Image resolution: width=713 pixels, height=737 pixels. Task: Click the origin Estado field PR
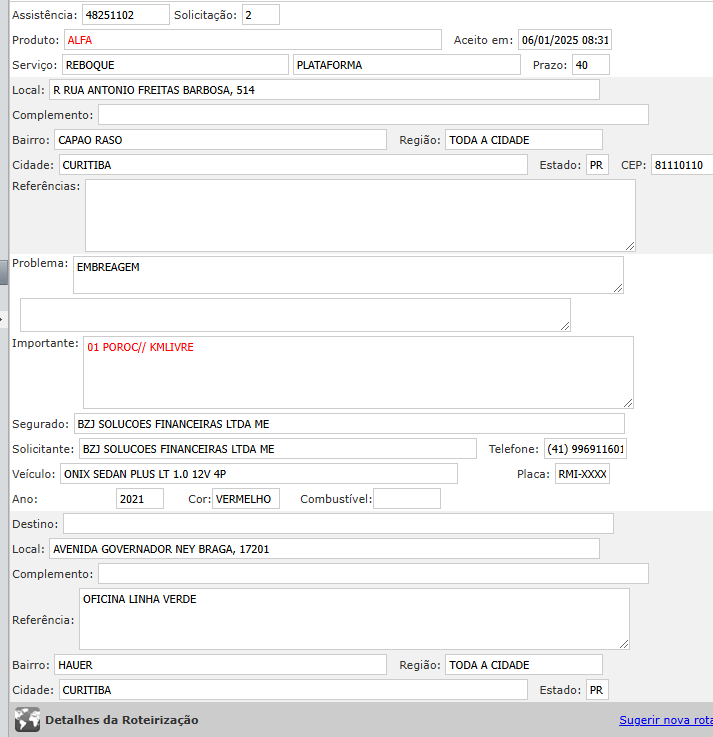[597, 165]
